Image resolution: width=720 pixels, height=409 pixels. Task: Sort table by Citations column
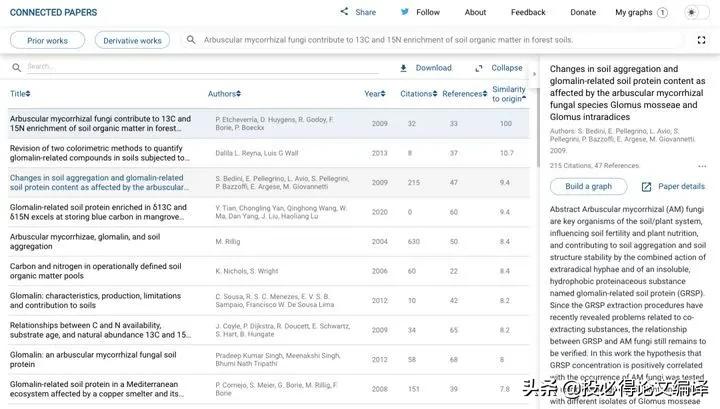[418, 94]
